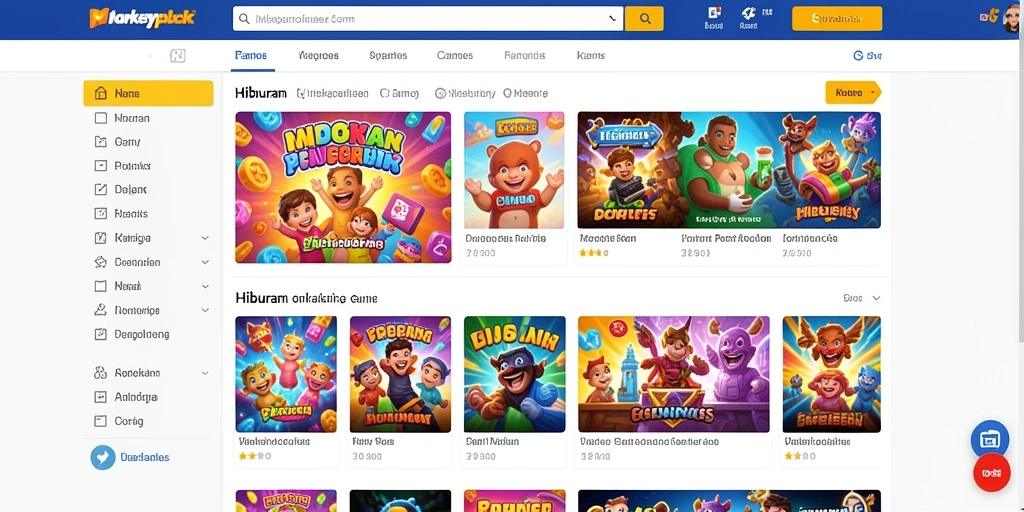
Task: Open the sort dropdown right of second Hiburam heading
Action: (x=862, y=298)
